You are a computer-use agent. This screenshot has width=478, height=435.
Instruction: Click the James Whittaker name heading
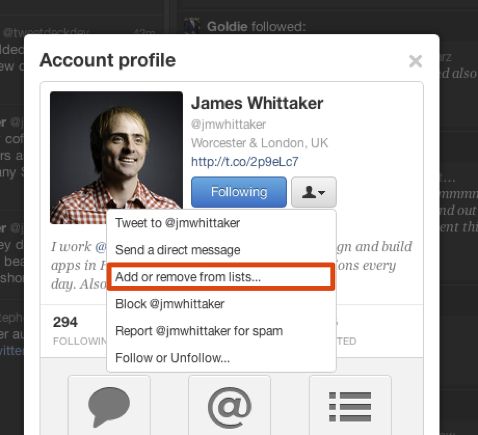257,103
